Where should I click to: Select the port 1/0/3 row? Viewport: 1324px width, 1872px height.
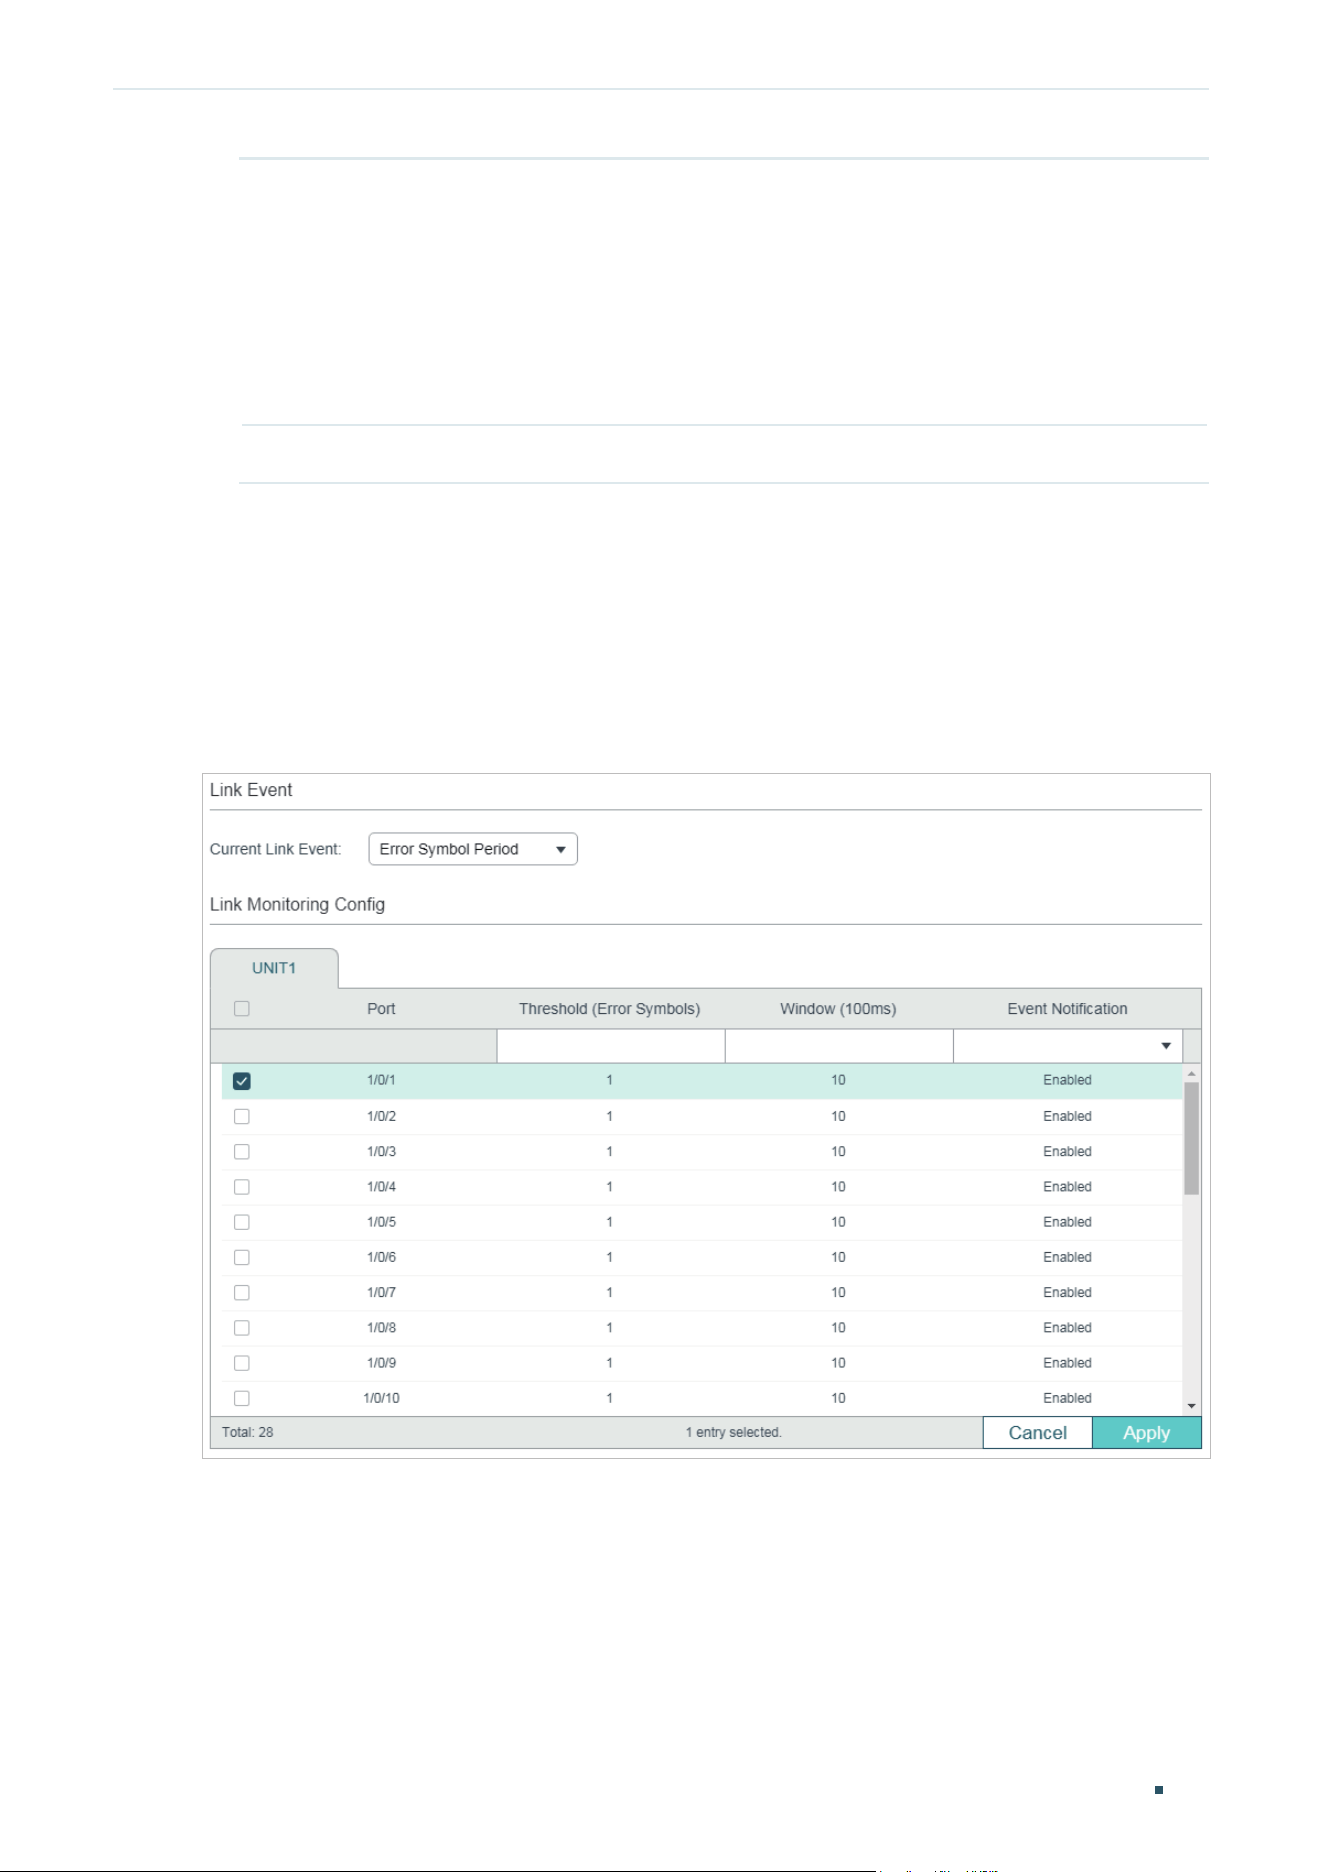[702, 1152]
